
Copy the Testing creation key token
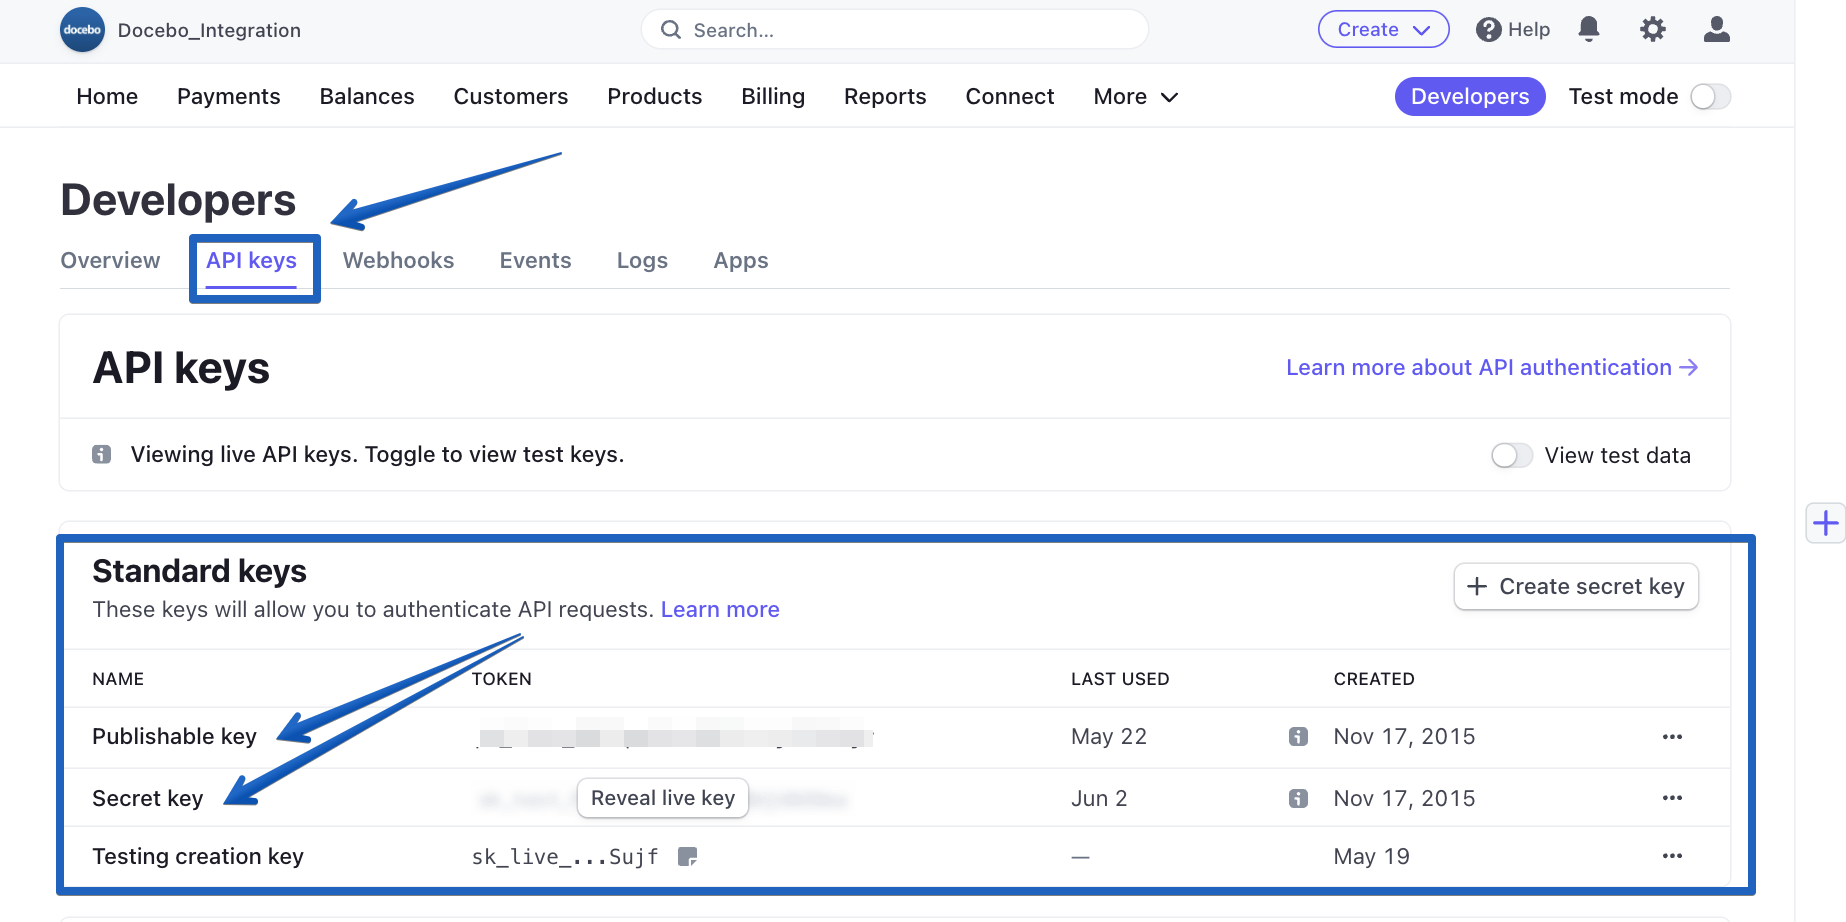pyautogui.click(x=687, y=857)
